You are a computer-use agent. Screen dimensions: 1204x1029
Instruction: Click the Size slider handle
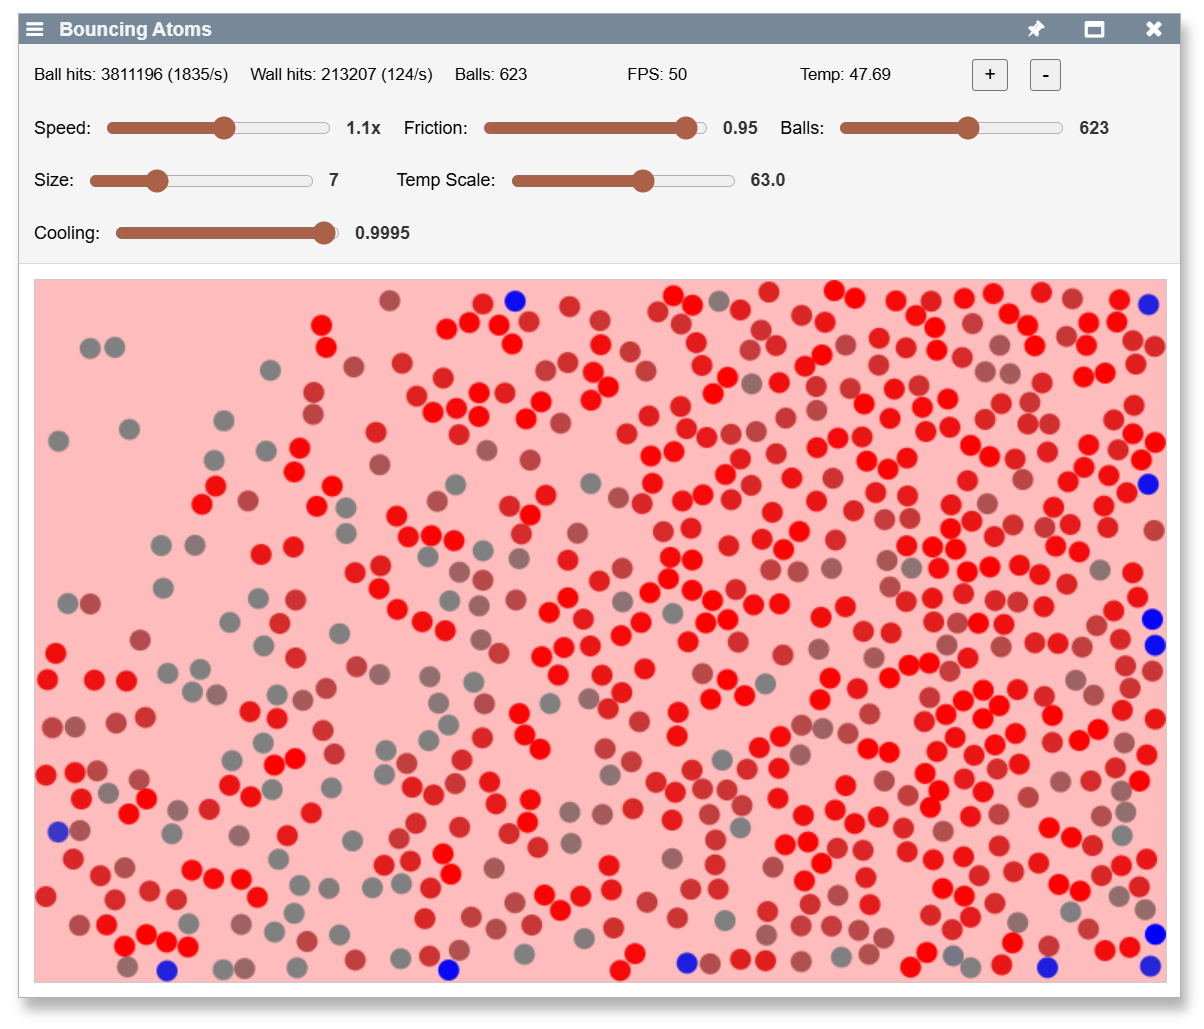click(157, 181)
